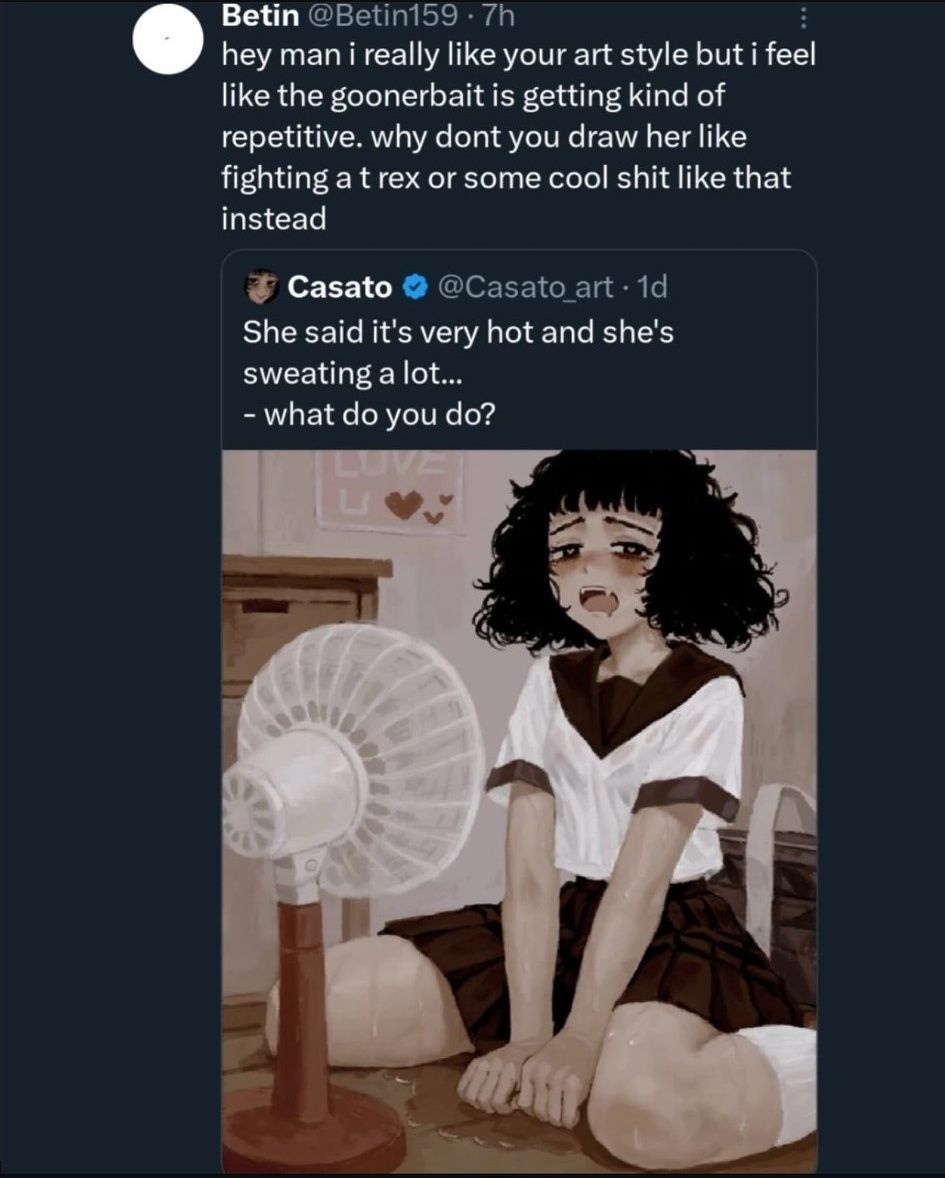The width and height of the screenshot is (945, 1178).
Task: Click the 'what do you do?' line
Action: click(x=369, y=414)
